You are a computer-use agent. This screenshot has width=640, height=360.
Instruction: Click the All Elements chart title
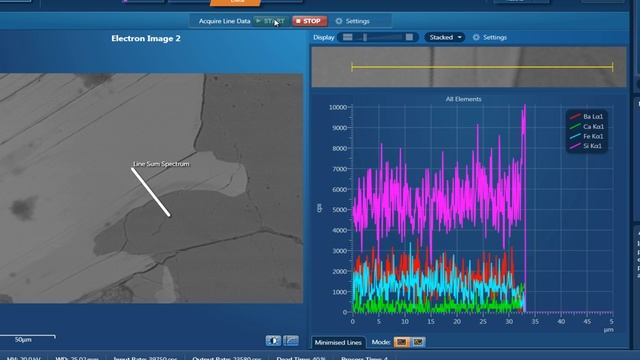click(463, 99)
